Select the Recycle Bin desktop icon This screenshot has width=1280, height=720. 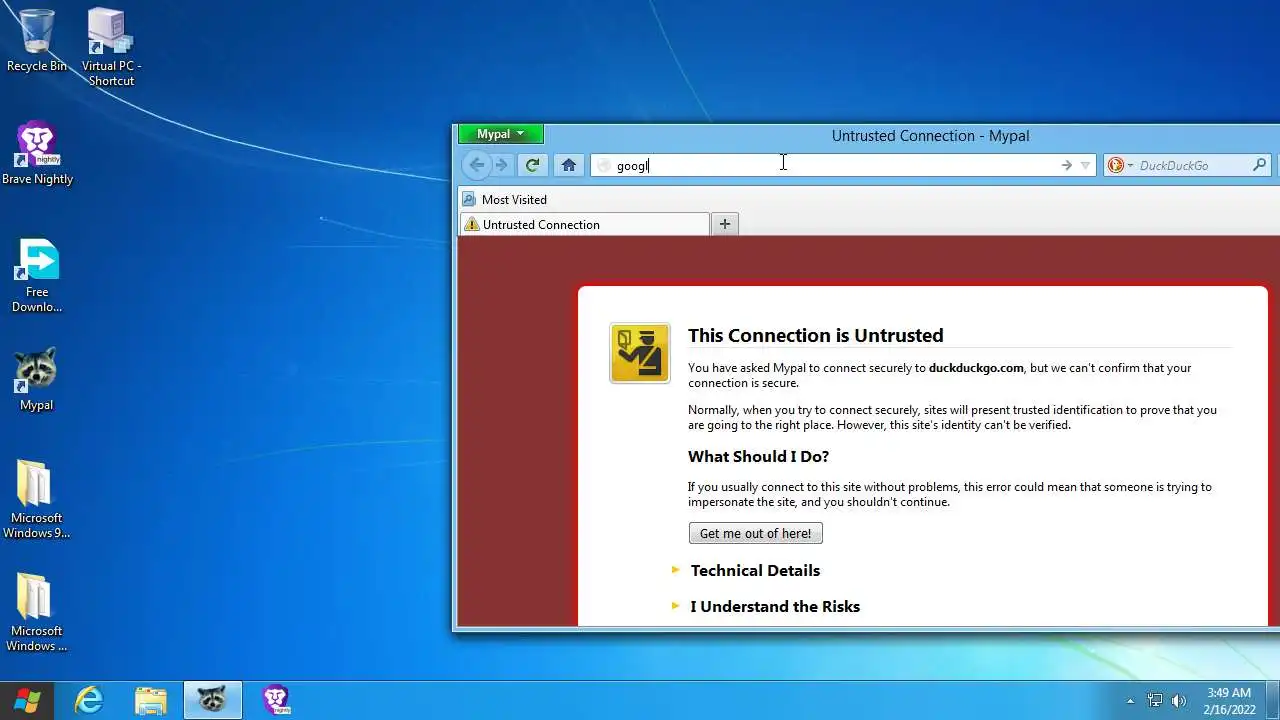[x=37, y=41]
